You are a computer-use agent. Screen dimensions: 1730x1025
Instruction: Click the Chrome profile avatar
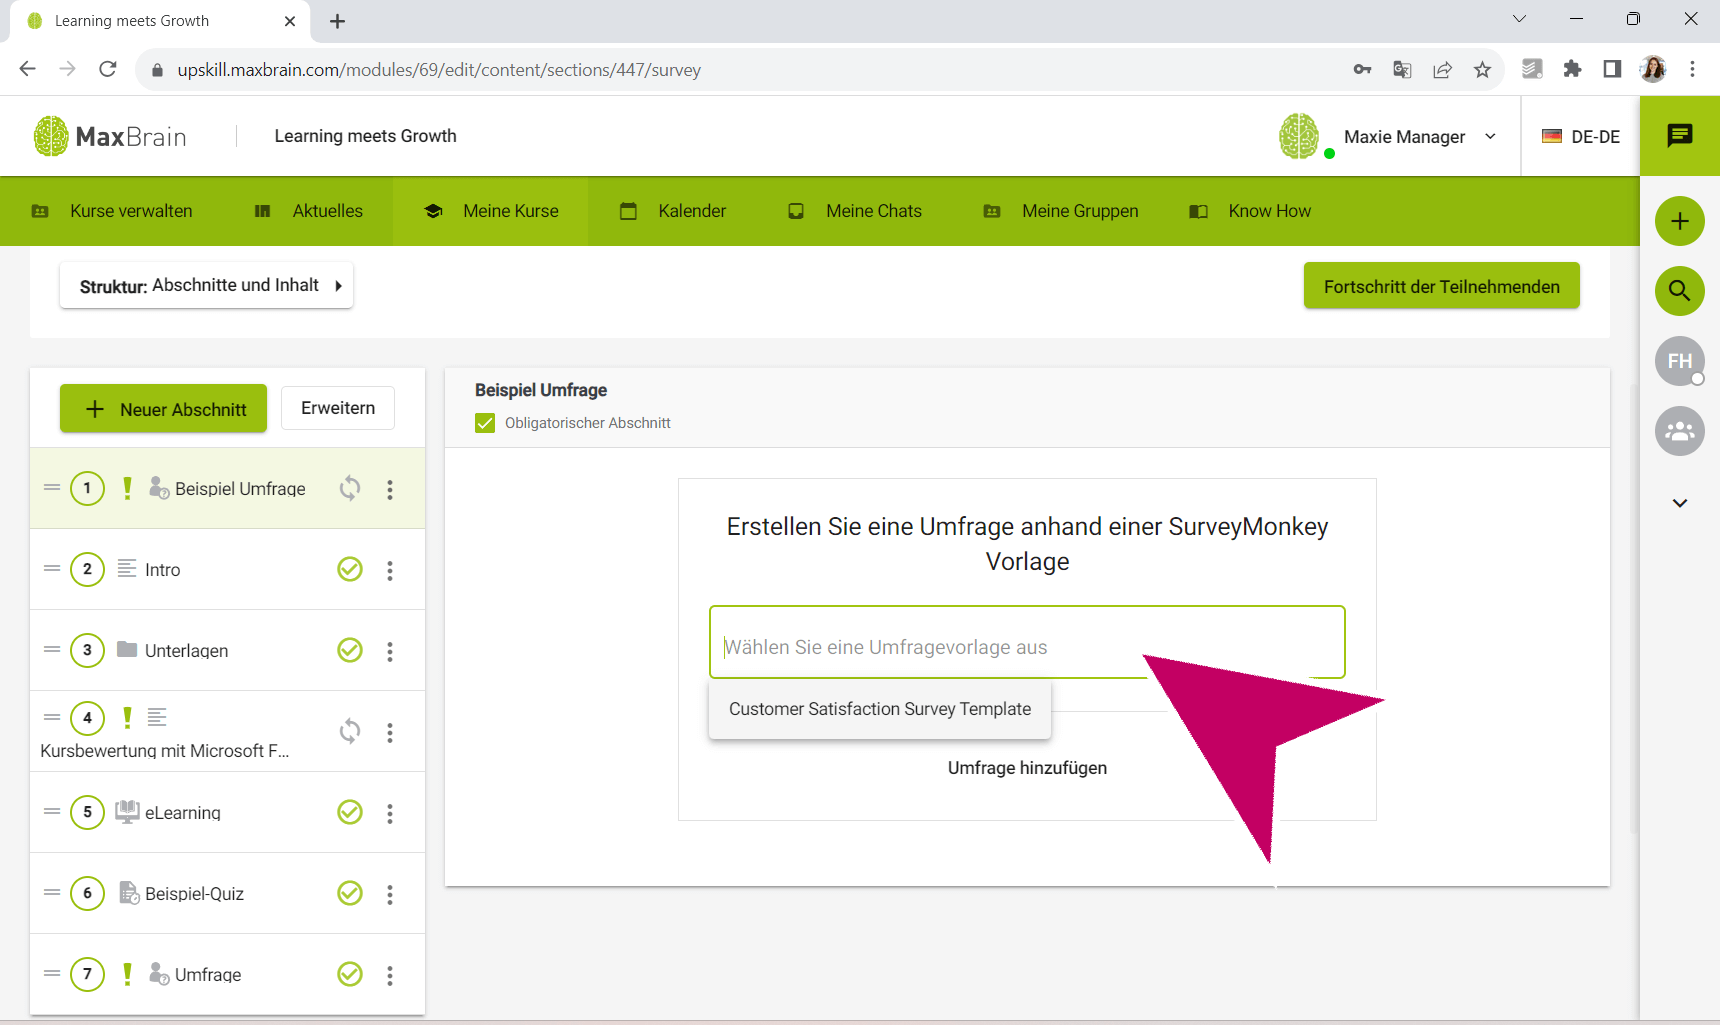pyautogui.click(x=1653, y=69)
